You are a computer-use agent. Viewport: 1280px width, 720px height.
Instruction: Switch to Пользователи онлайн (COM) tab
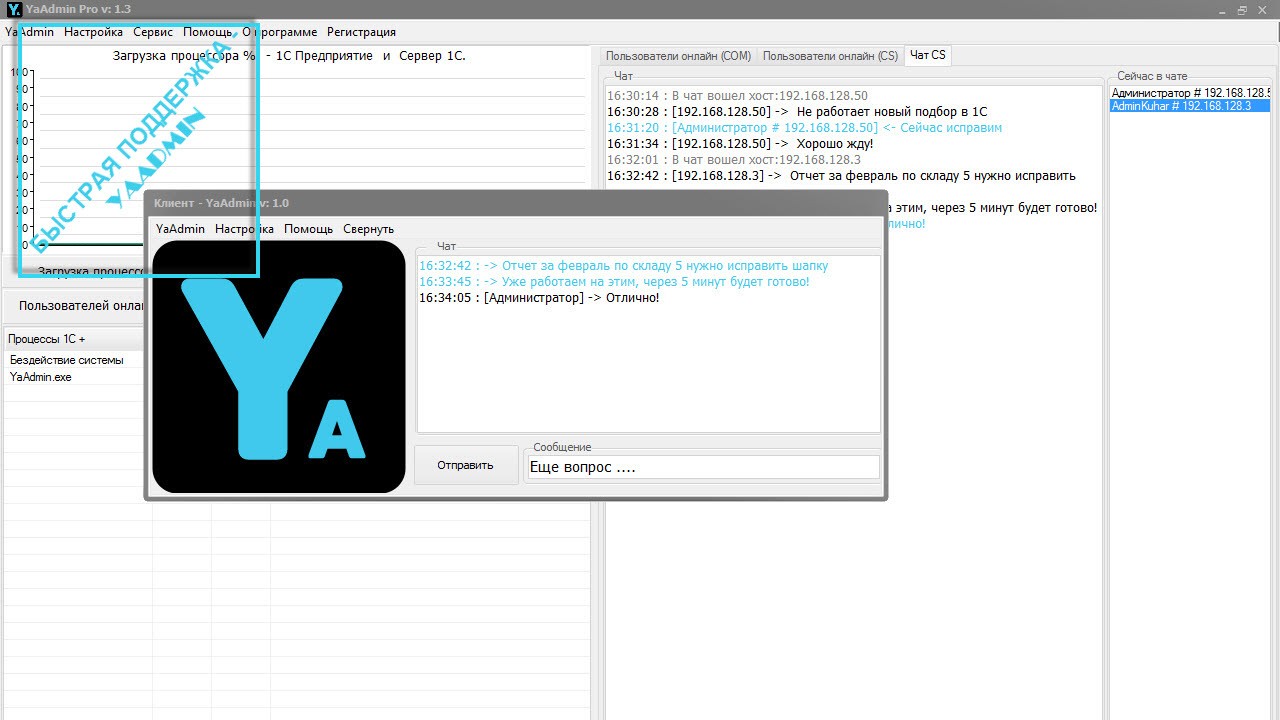(x=678, y=56)
